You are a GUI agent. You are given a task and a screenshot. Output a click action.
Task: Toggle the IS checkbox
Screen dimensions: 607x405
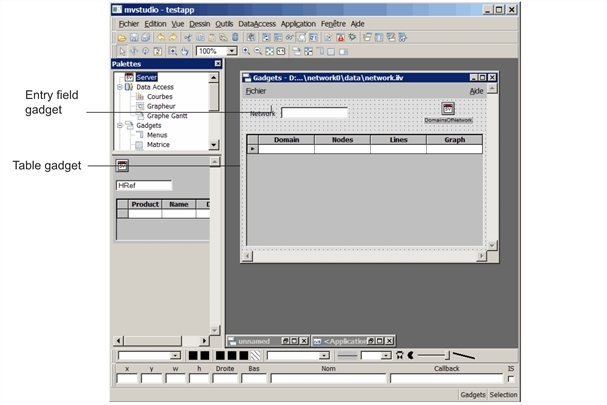point(511,379)
